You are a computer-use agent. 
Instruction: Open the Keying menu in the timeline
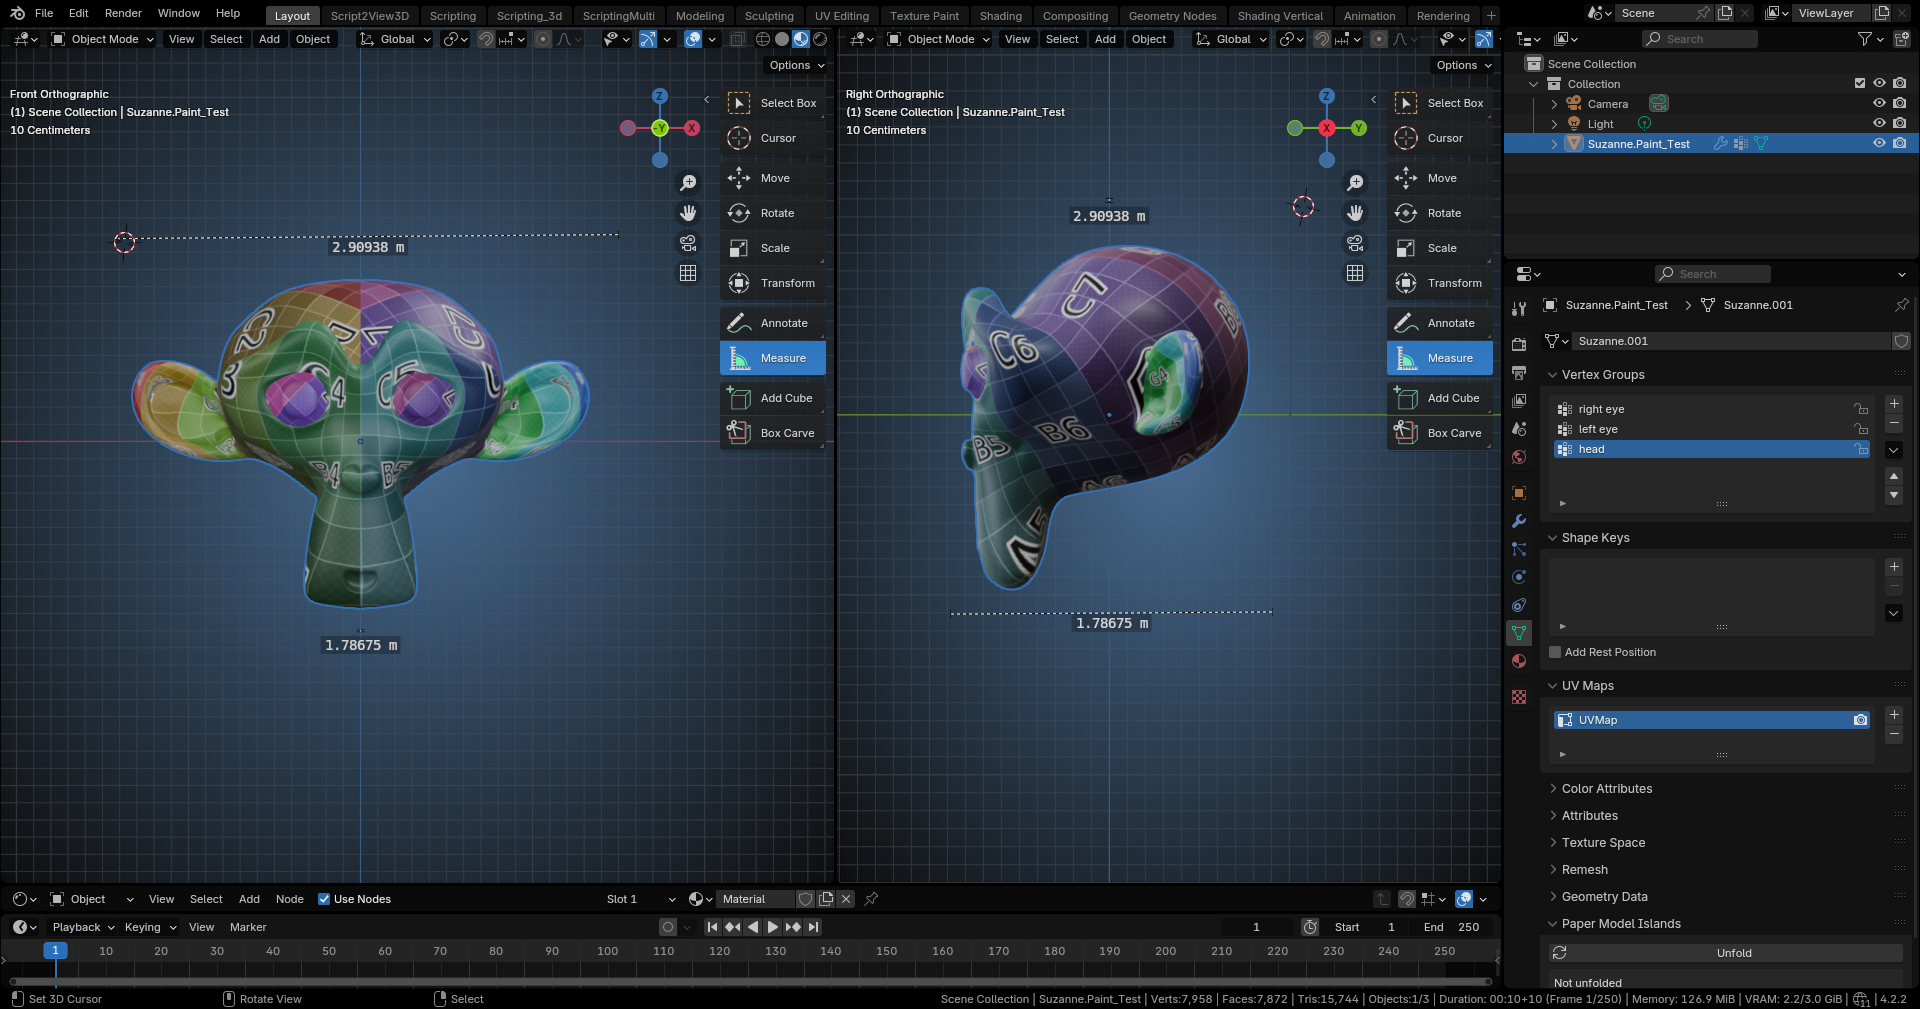[150, 927]
